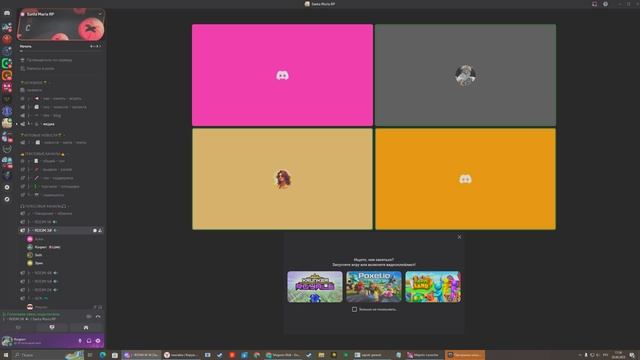Launch the Poxel.io activity thumbnail
The width and height of the screenshot is (640, 360).
(x=374, y=287)
